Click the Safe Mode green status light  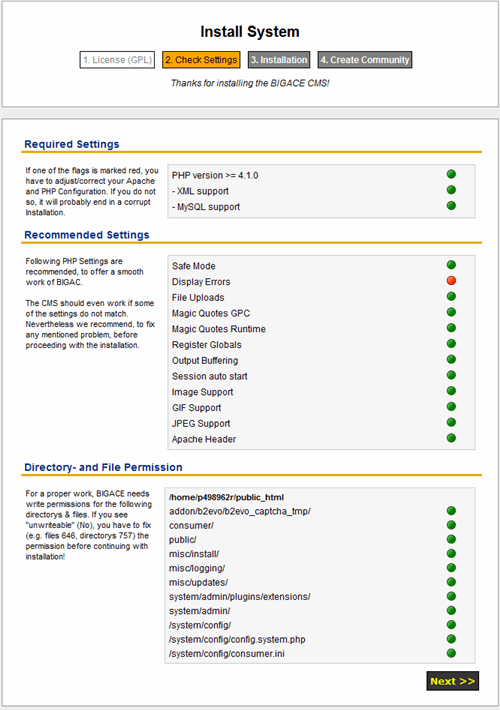tap(451, 265)
